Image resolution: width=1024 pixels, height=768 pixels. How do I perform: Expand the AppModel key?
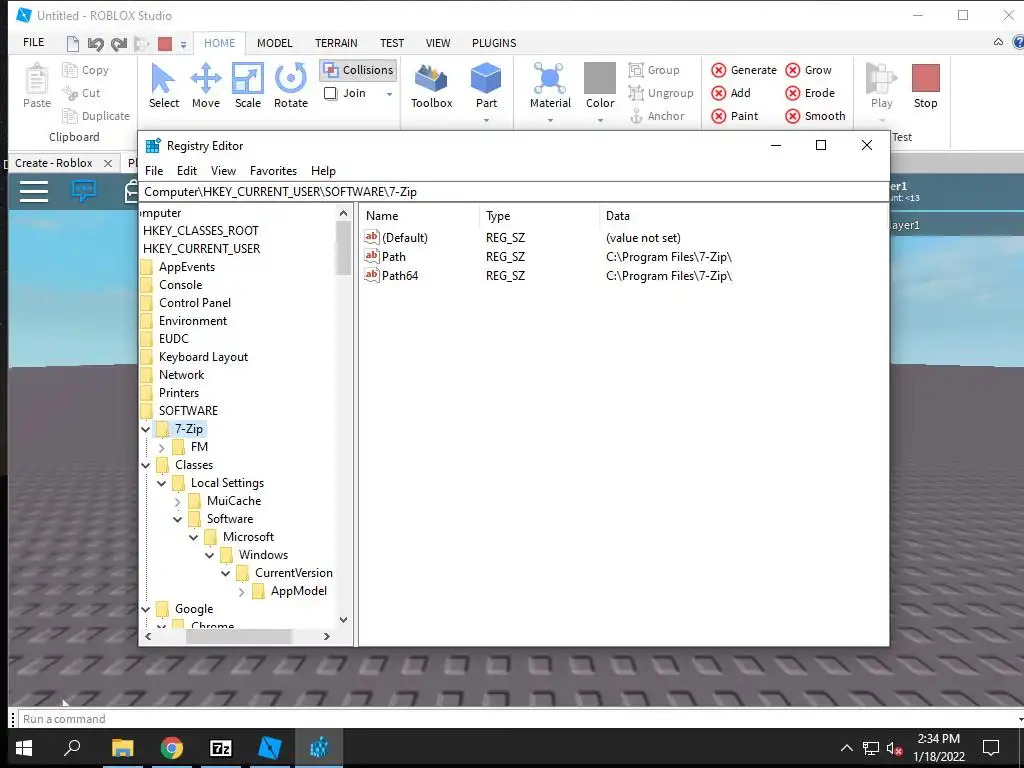tap(242, 592)
